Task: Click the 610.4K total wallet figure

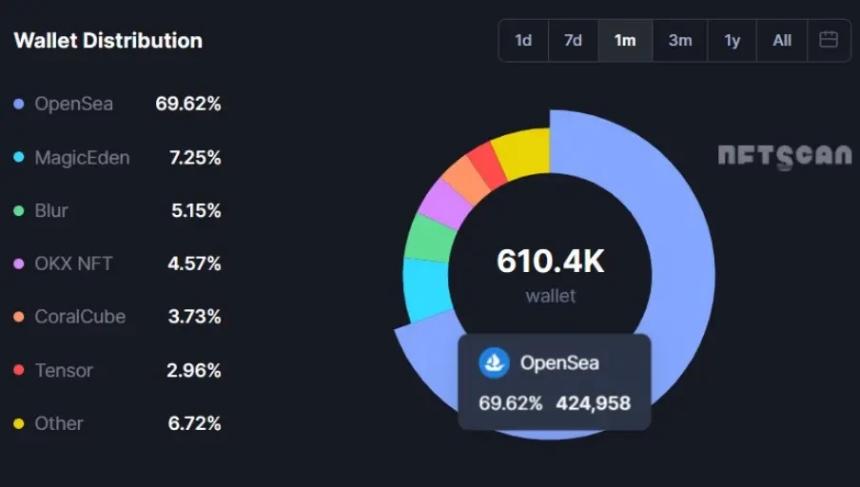Action: click(x=551, y=261)
